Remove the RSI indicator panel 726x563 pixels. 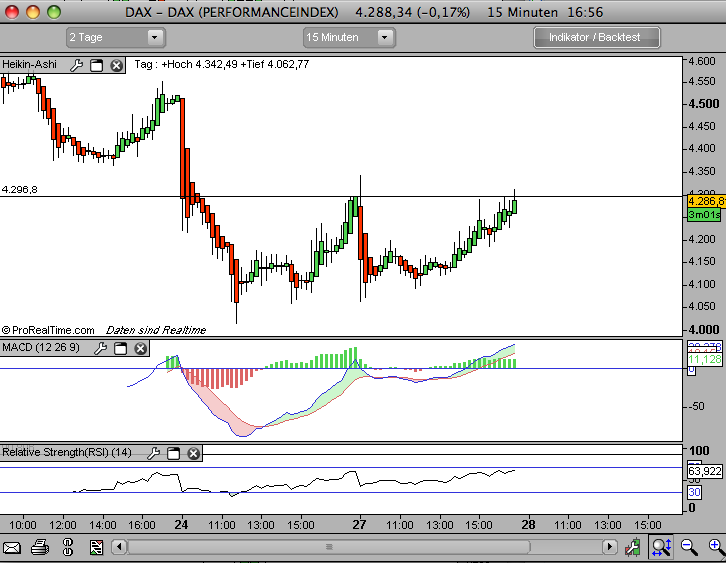pos(194,453)
